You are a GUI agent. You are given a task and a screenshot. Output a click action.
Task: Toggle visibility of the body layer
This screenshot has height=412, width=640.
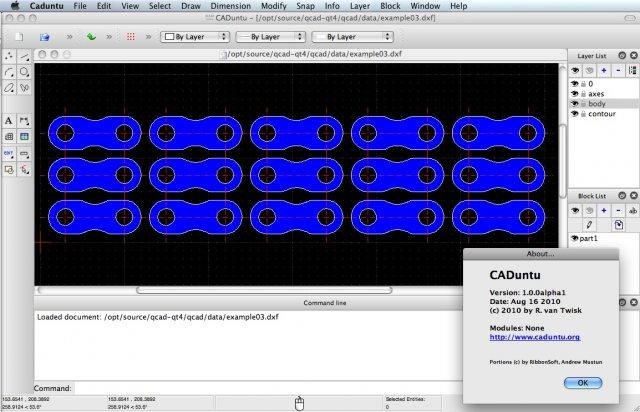(x=575, y=104)
